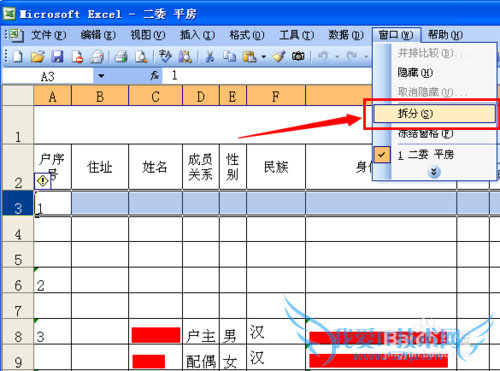Open the Paste options dropdown arrow
The width and height of the screenshot is (500, 371).
coord(263,57)
